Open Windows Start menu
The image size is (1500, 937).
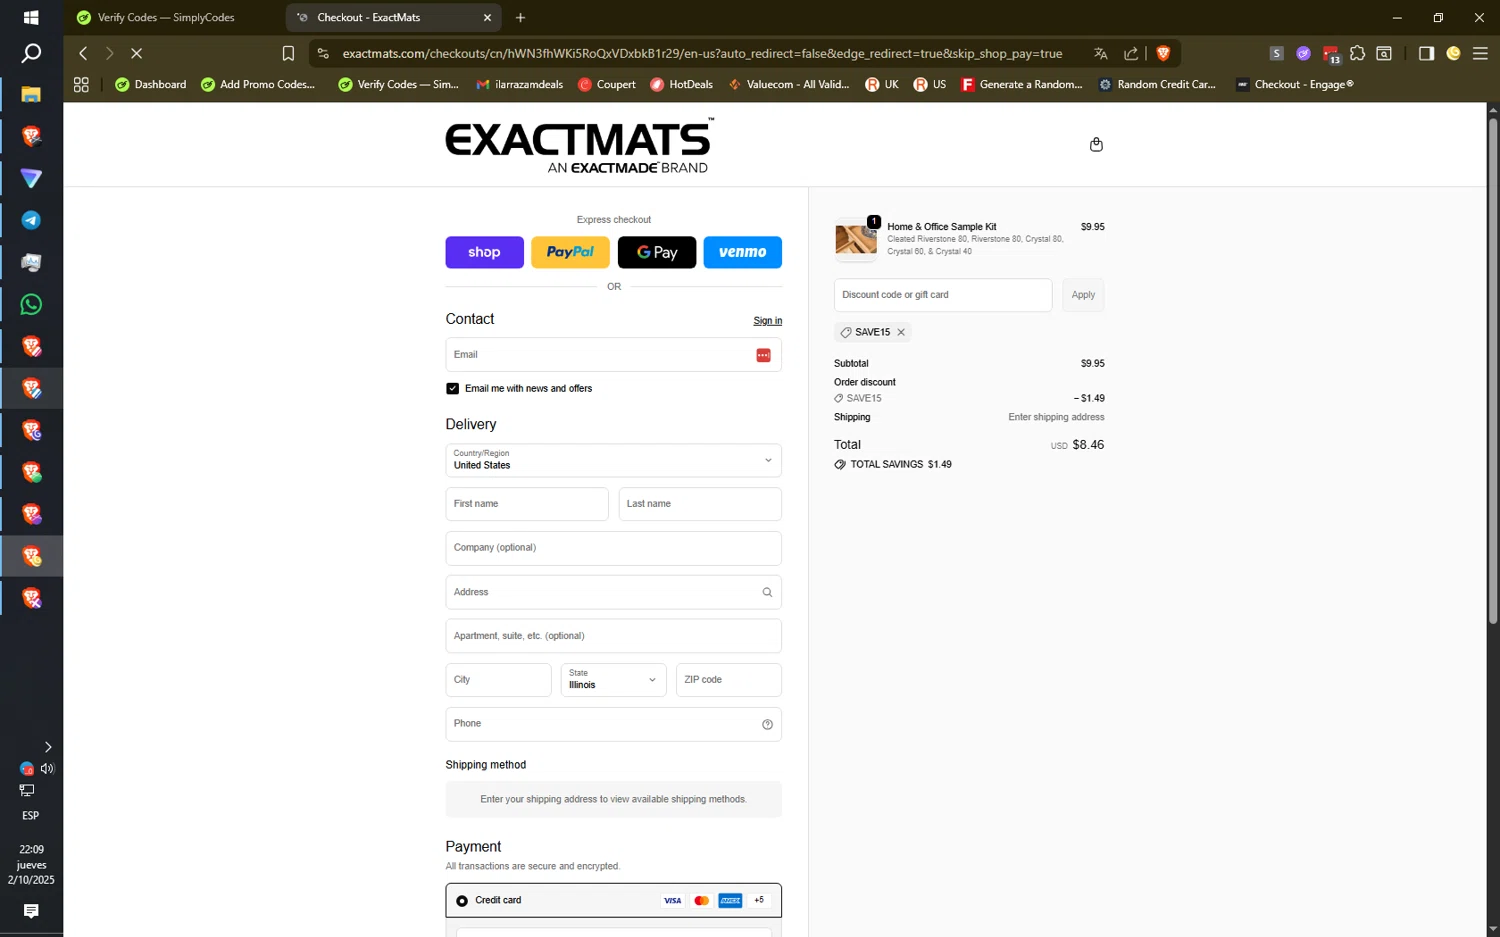tap(31, 17)
